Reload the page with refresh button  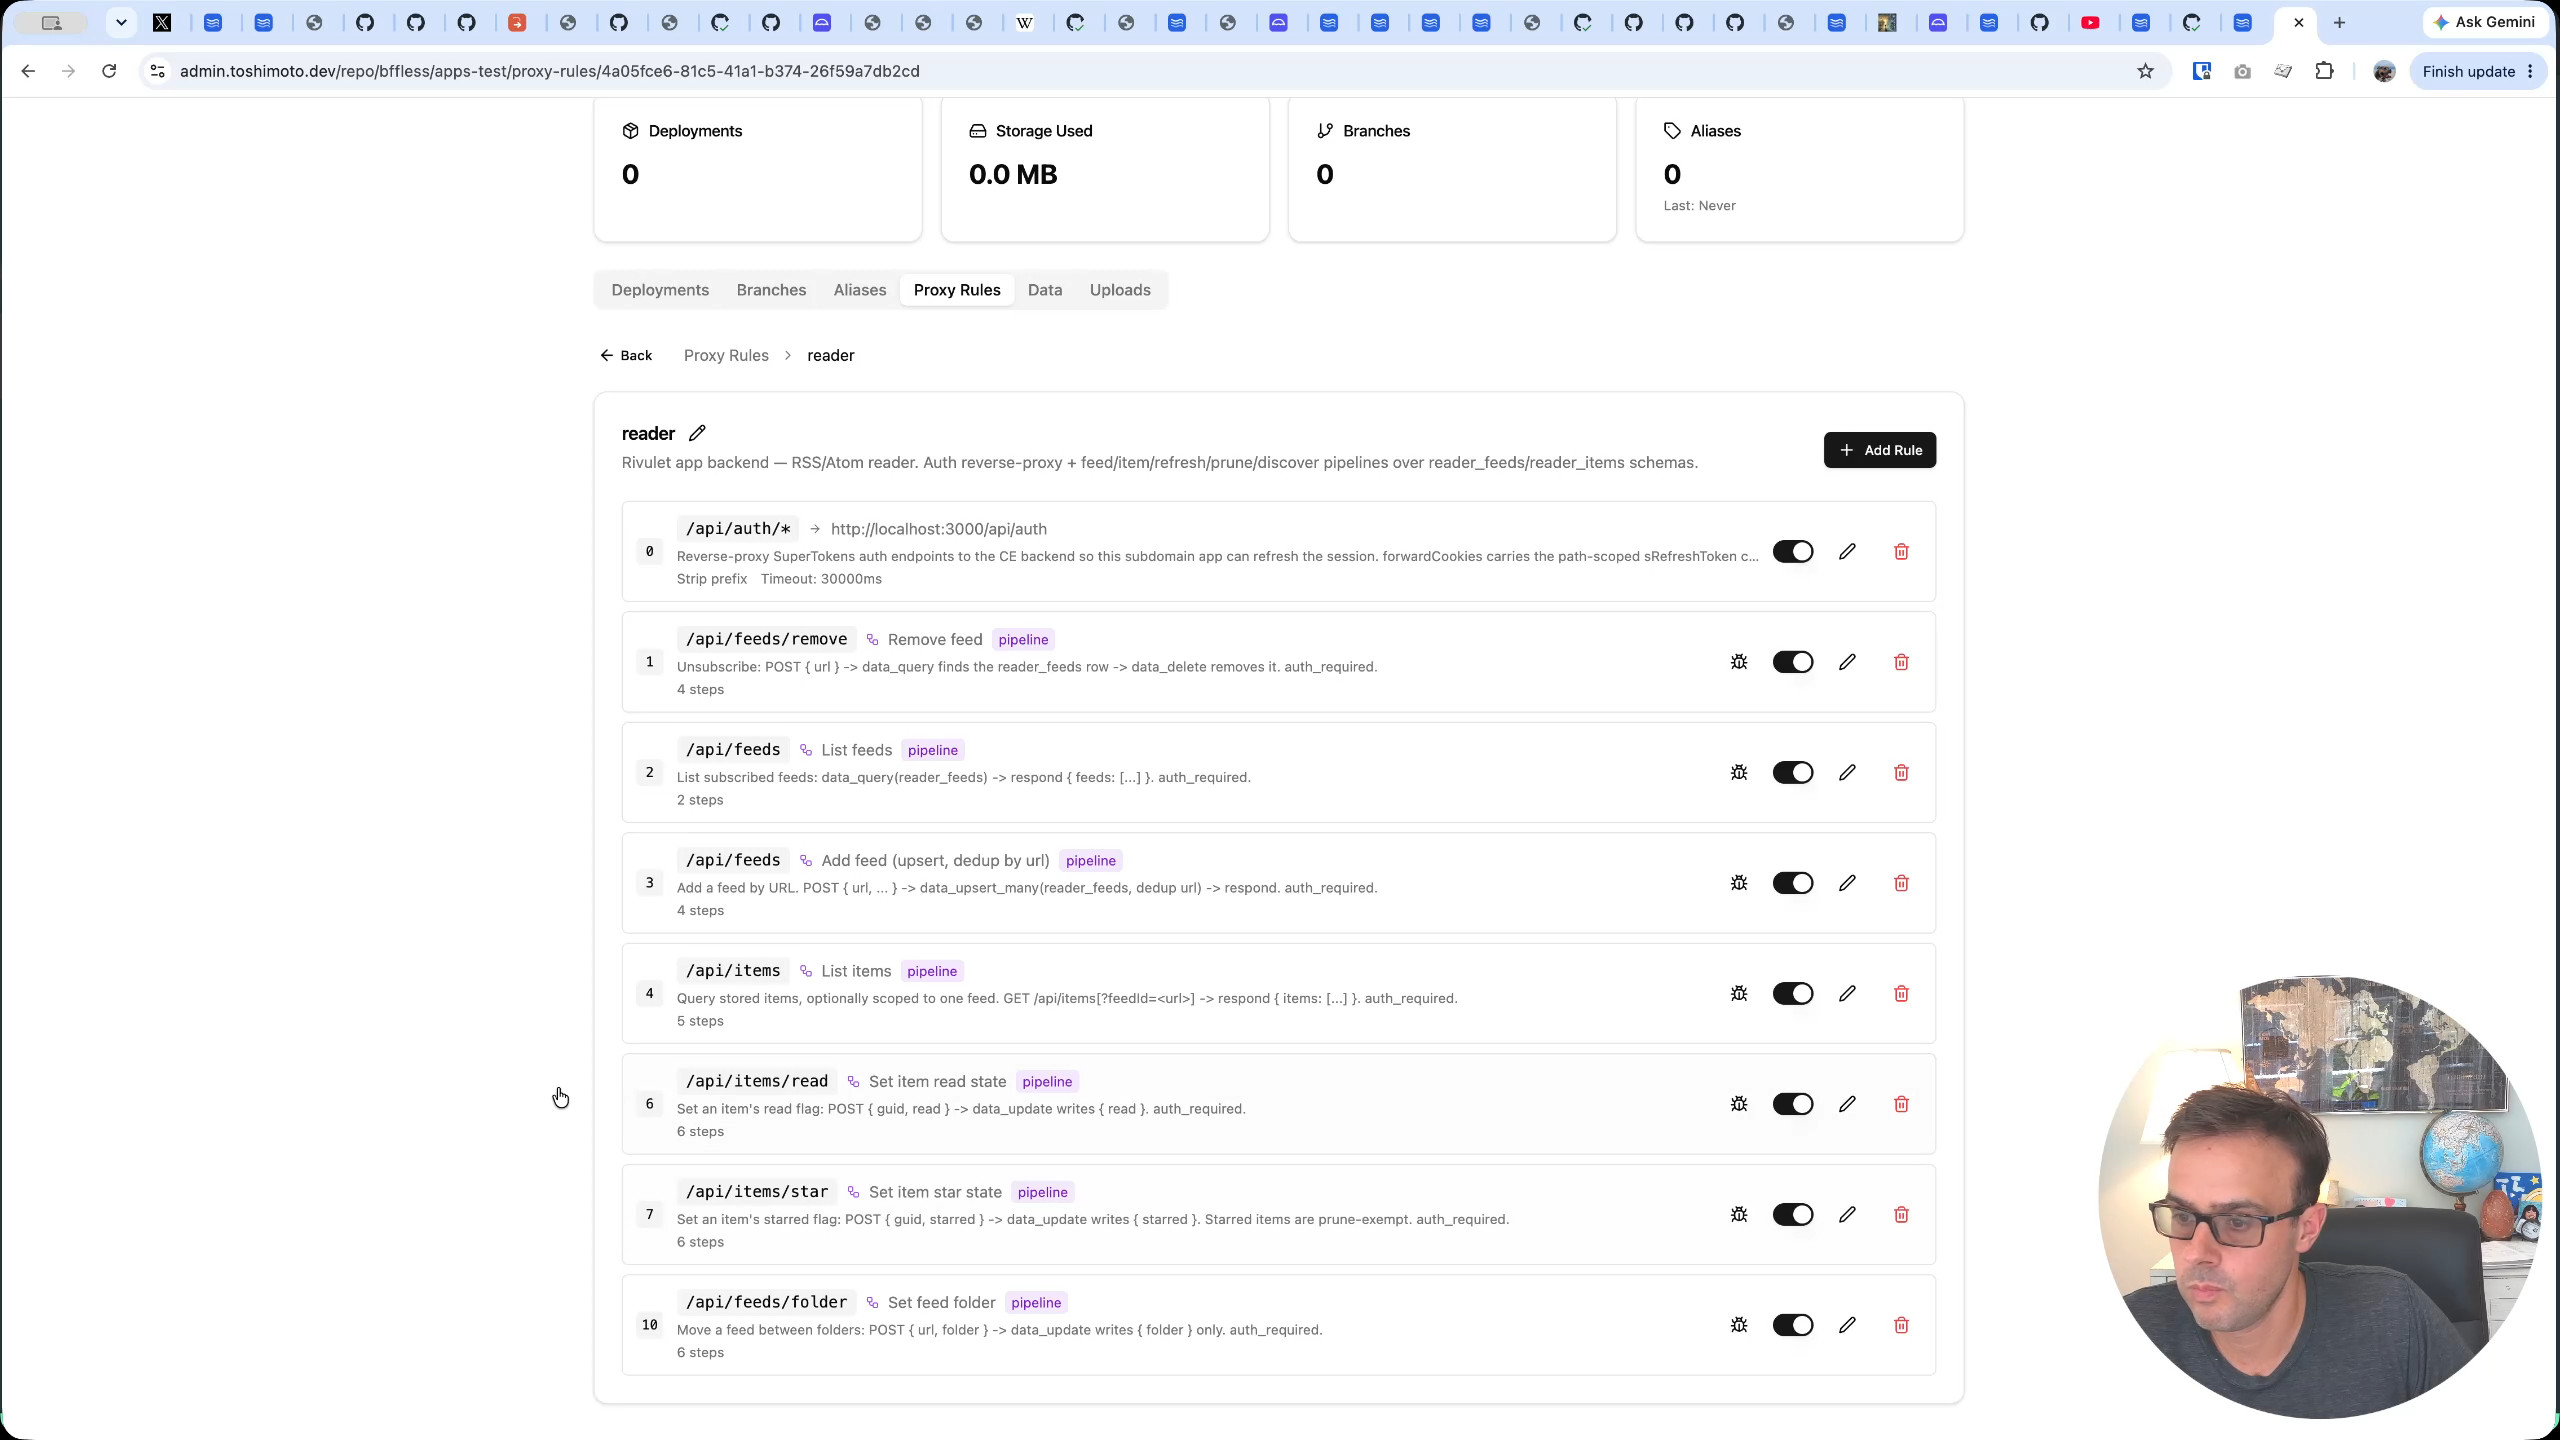click(x=109, y=71)
